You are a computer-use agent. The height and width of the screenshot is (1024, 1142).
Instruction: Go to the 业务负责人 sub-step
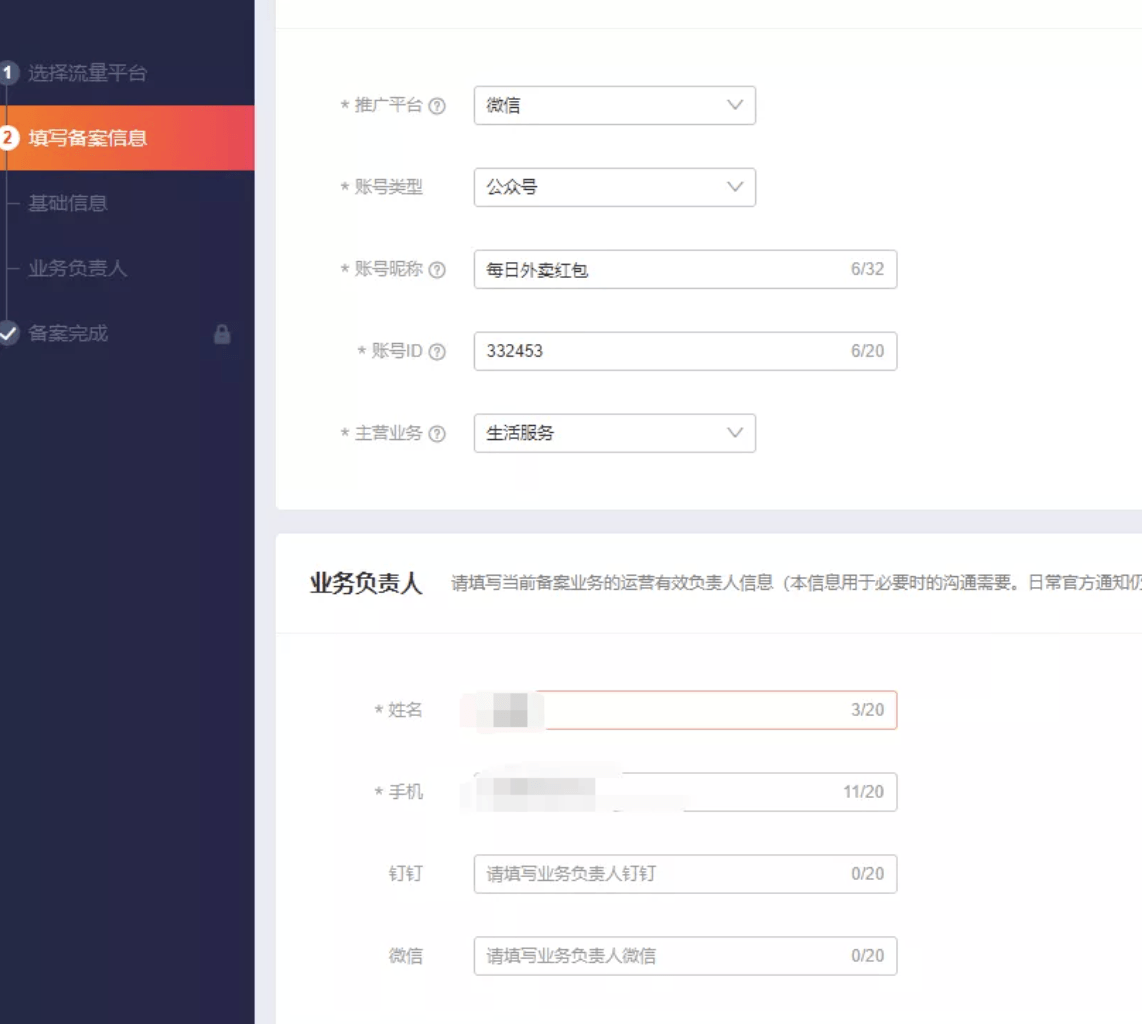click(77, 268)
